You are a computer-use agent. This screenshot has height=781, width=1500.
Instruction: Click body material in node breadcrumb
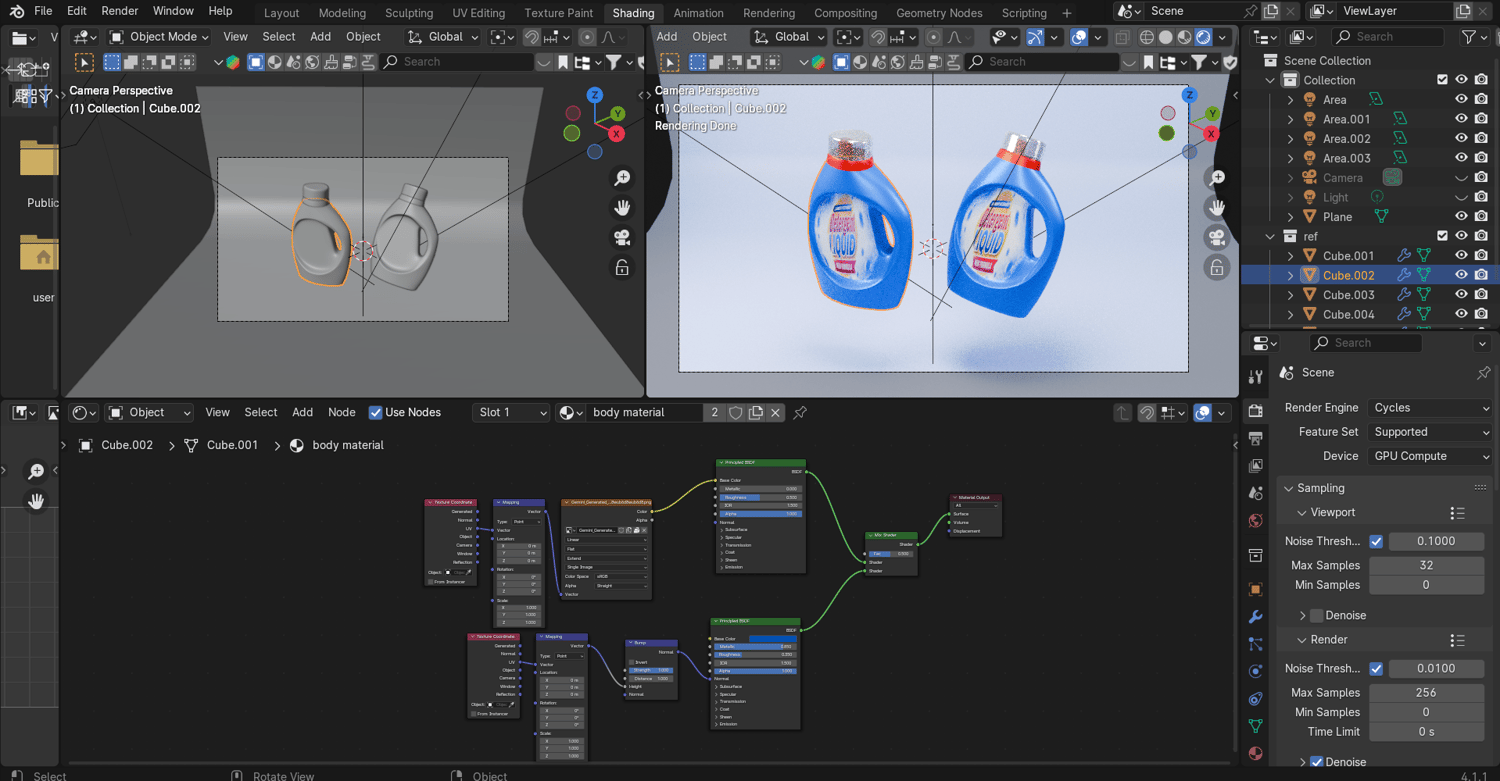[x=348, y=445]
